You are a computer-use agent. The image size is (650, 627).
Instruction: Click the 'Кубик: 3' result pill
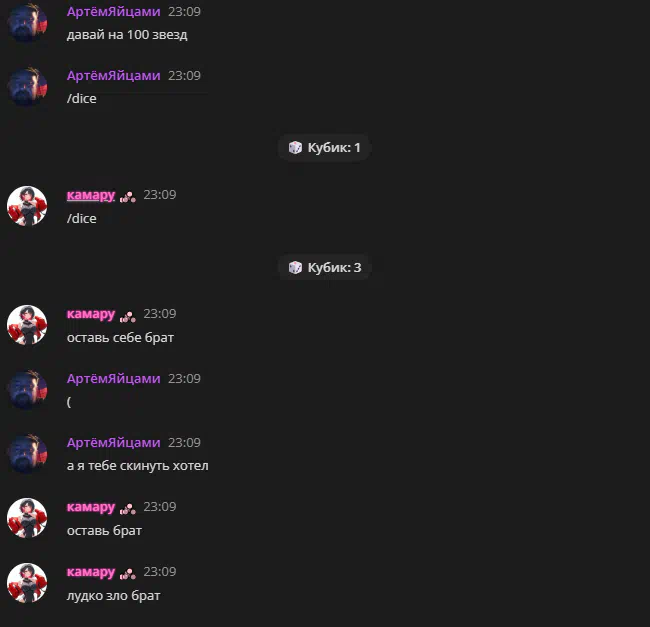(324, 267)
